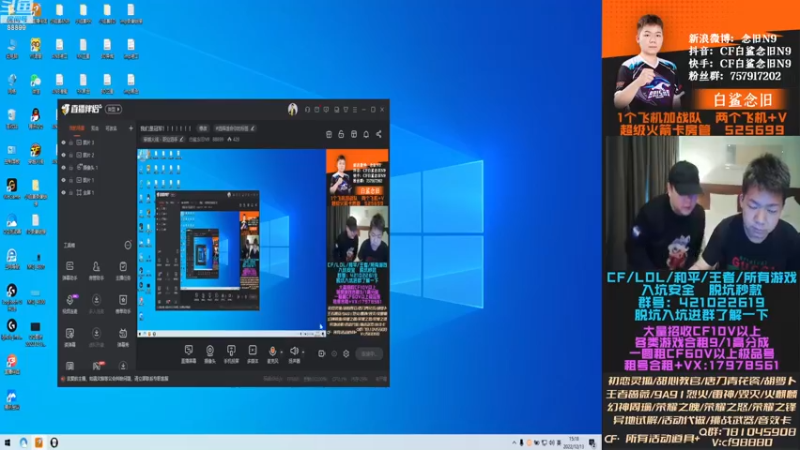Click the monitor icon in title bar
Screen dimensions: 800x450
[x=337, y=110]
